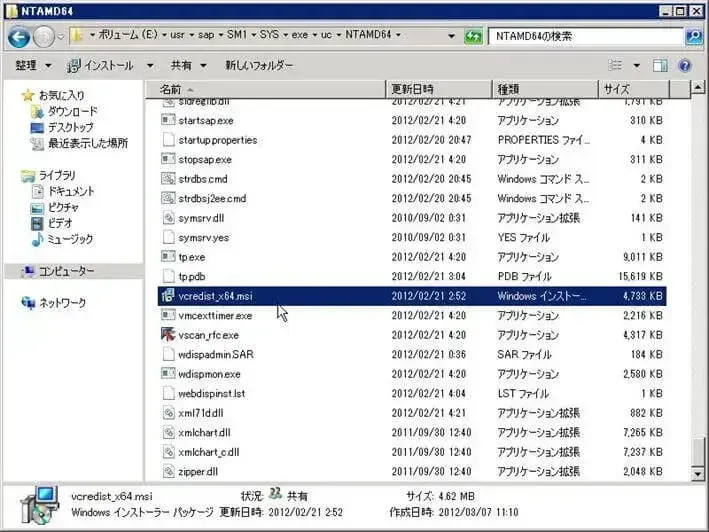Select the wdispadmin.SAR file icon
The image size is (709, 532).
pos(168,354)
